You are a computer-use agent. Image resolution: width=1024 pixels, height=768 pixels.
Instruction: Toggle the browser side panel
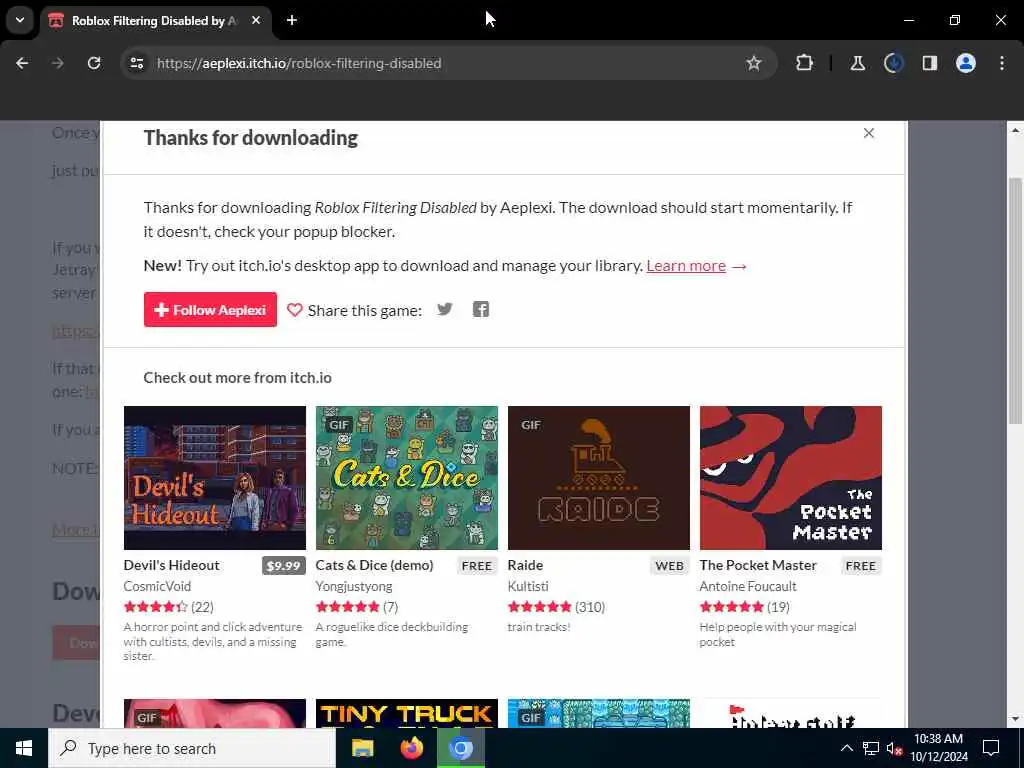[x=930, y=63]
